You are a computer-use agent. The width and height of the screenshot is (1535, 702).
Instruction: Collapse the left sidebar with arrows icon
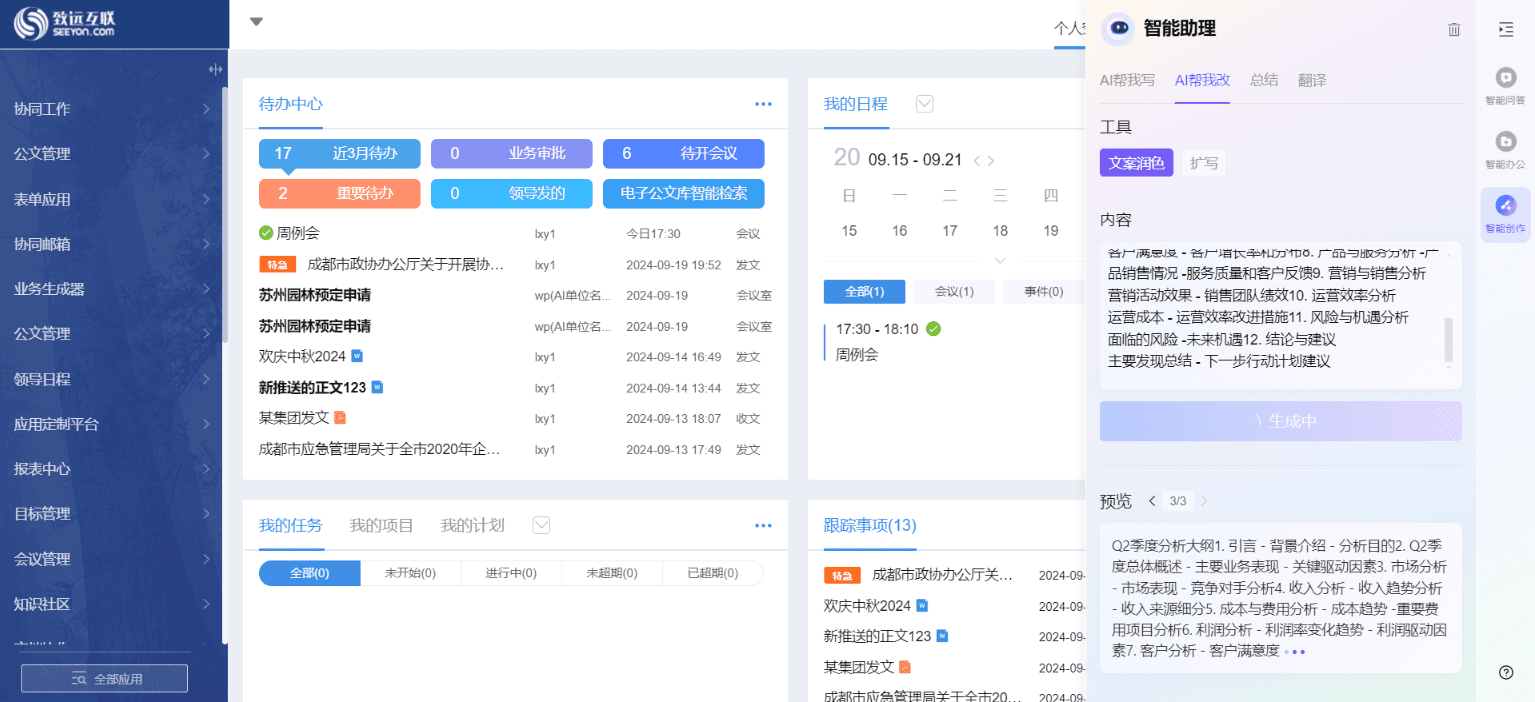coord(215,69)
